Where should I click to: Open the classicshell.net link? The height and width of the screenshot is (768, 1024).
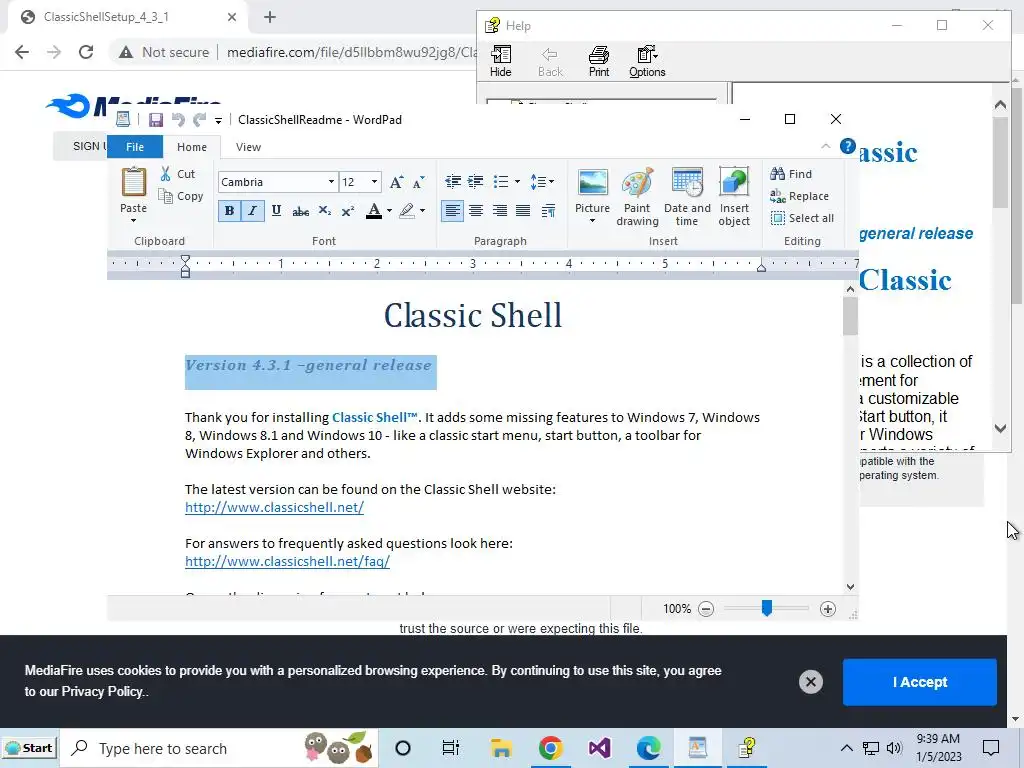pos(274,507)
